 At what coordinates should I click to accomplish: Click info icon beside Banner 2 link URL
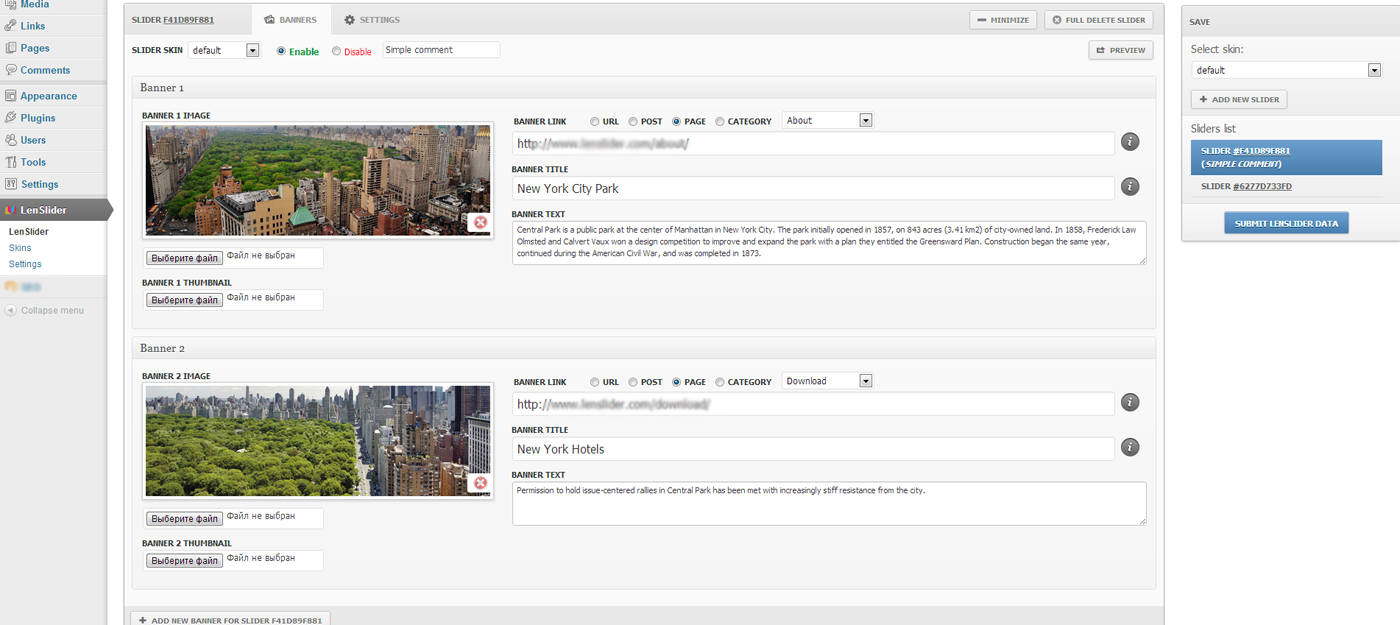(1130, 403)
